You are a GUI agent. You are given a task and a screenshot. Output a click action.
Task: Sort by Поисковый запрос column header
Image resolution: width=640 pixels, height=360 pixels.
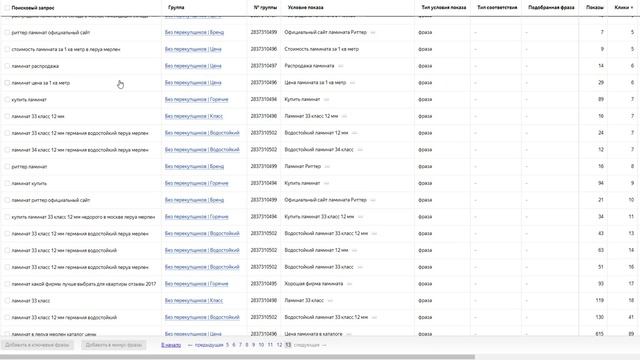33,8
